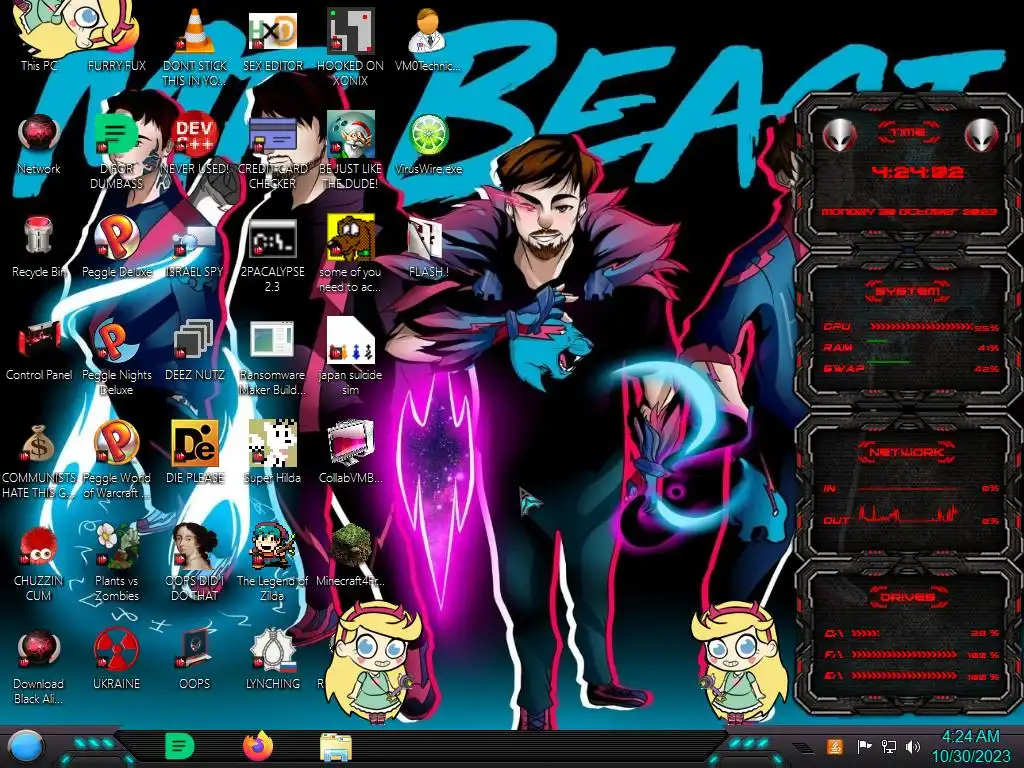Click the SYSTEM header on the widget
This screenshot has width=1024, height=768.
tap(908, 291)
